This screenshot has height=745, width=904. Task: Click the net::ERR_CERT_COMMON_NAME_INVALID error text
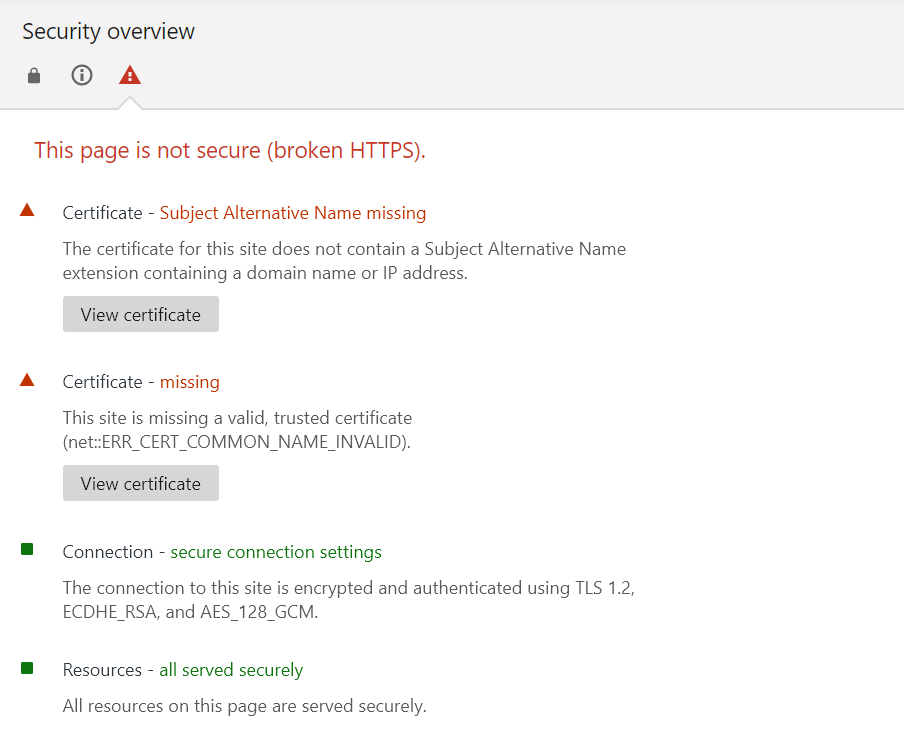(236, 441)
